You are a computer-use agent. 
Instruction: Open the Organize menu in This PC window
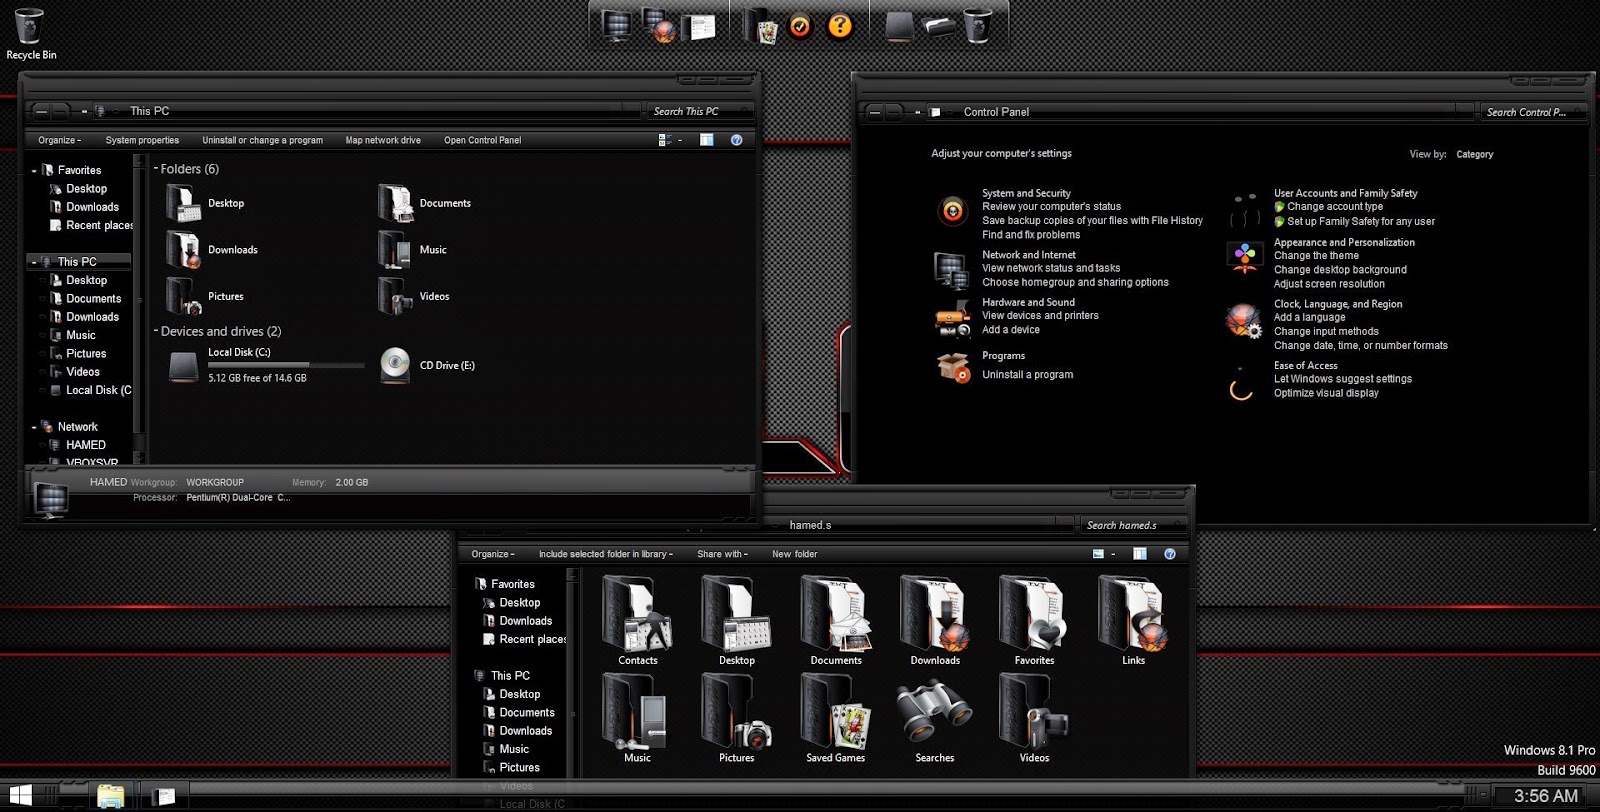click(x=60, y=140)
